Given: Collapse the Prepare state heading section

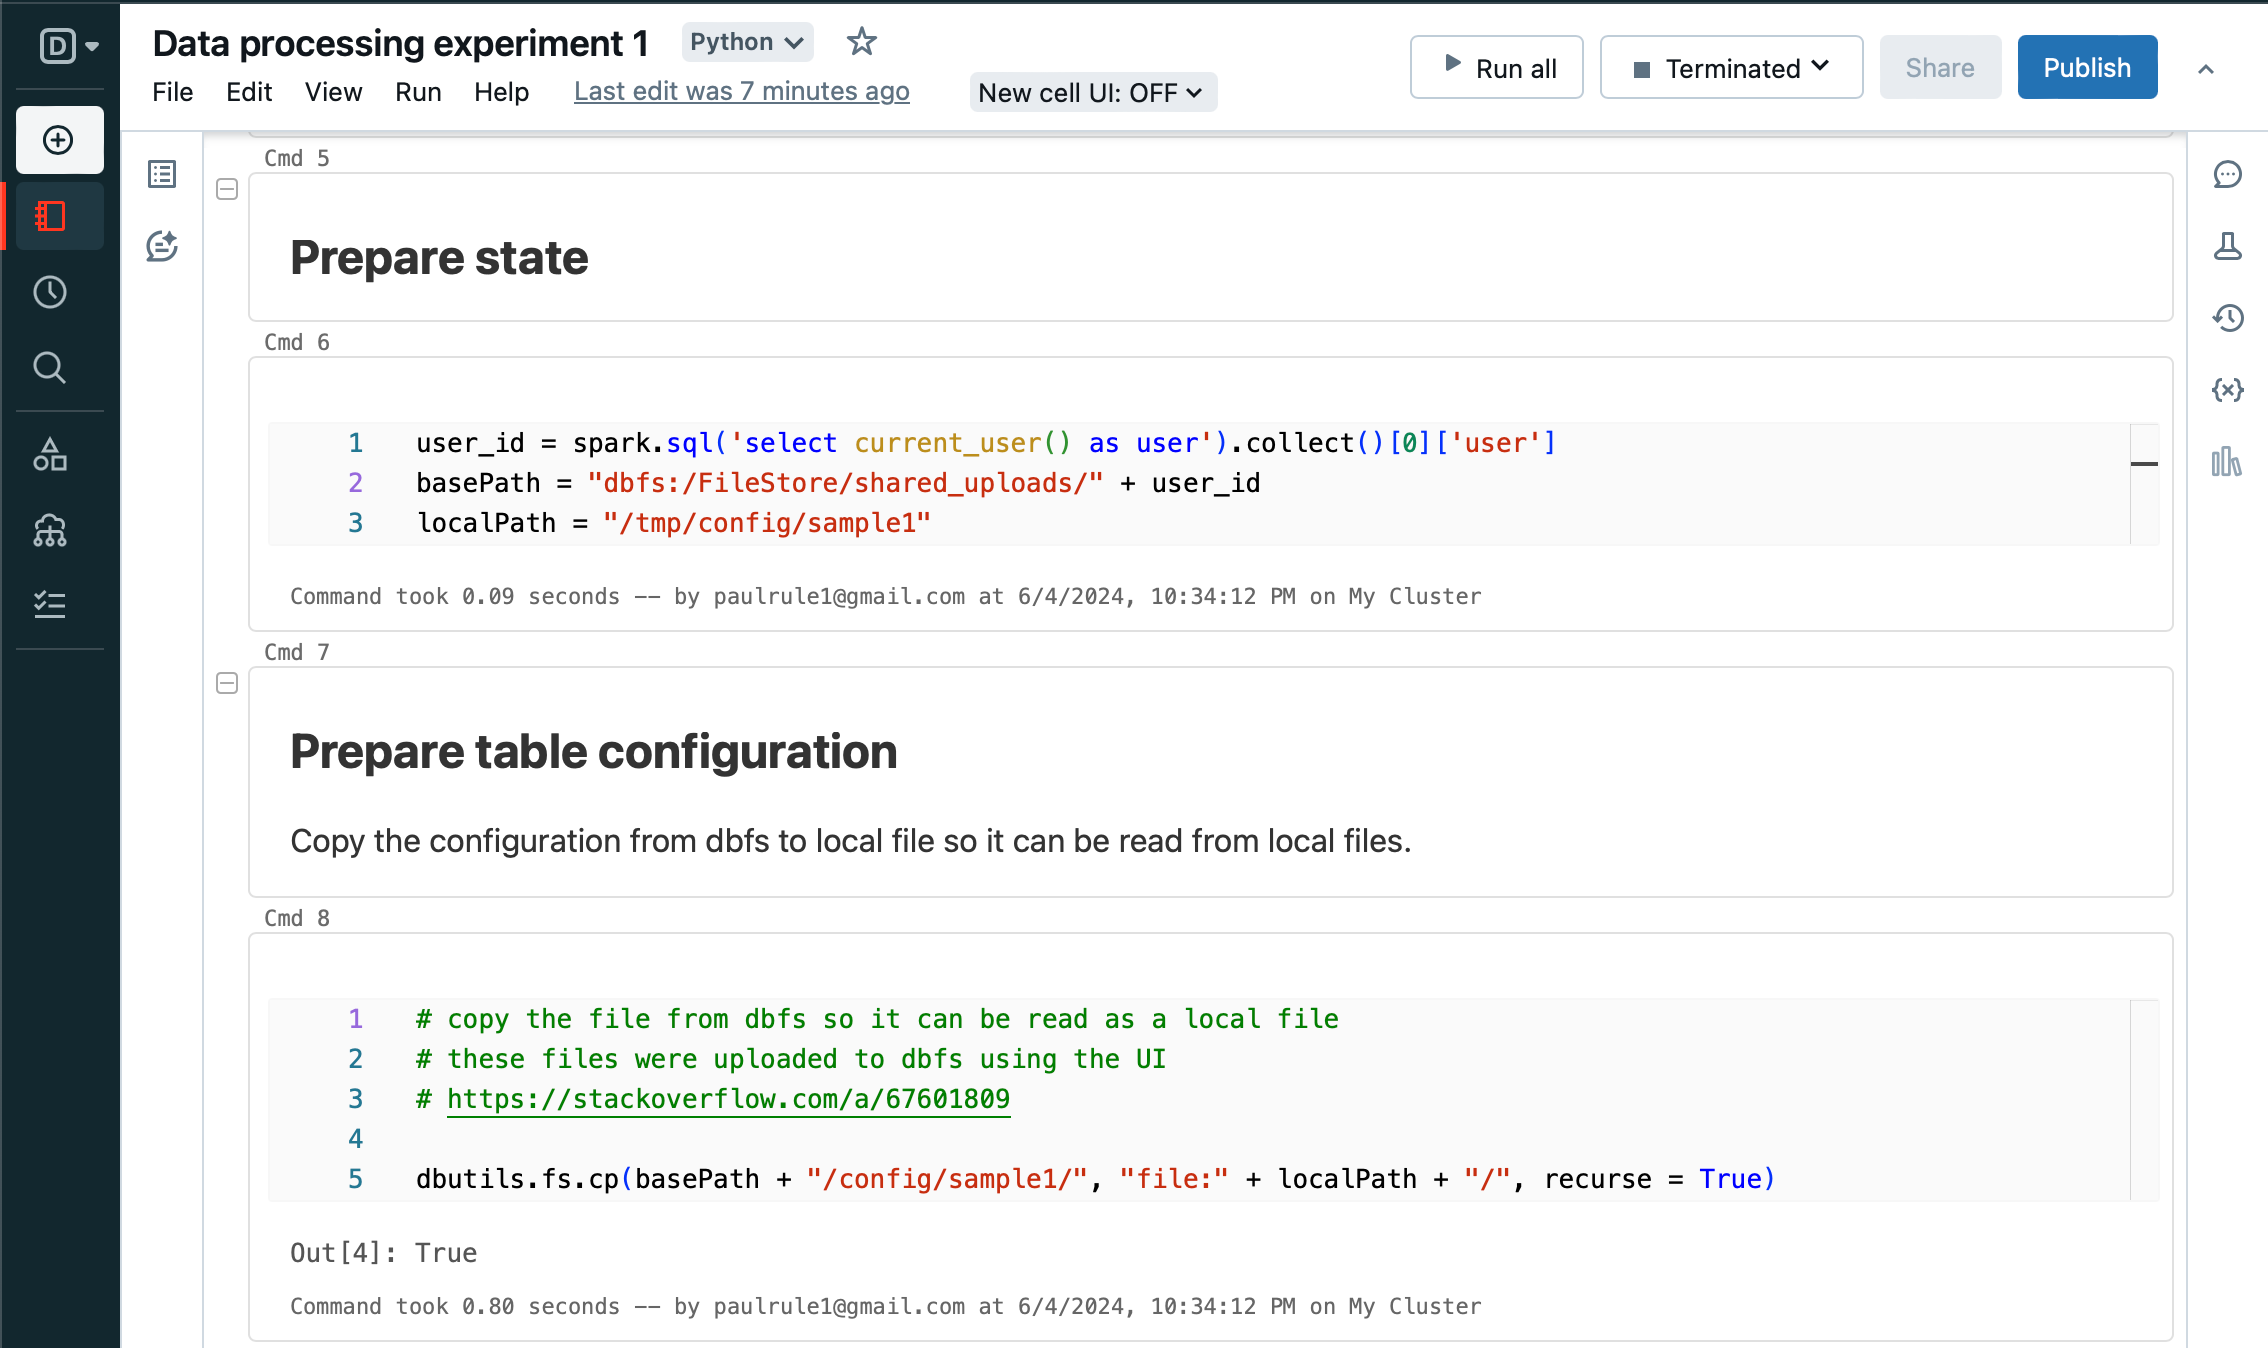Looking at the screenshot, I should [227, 189].
